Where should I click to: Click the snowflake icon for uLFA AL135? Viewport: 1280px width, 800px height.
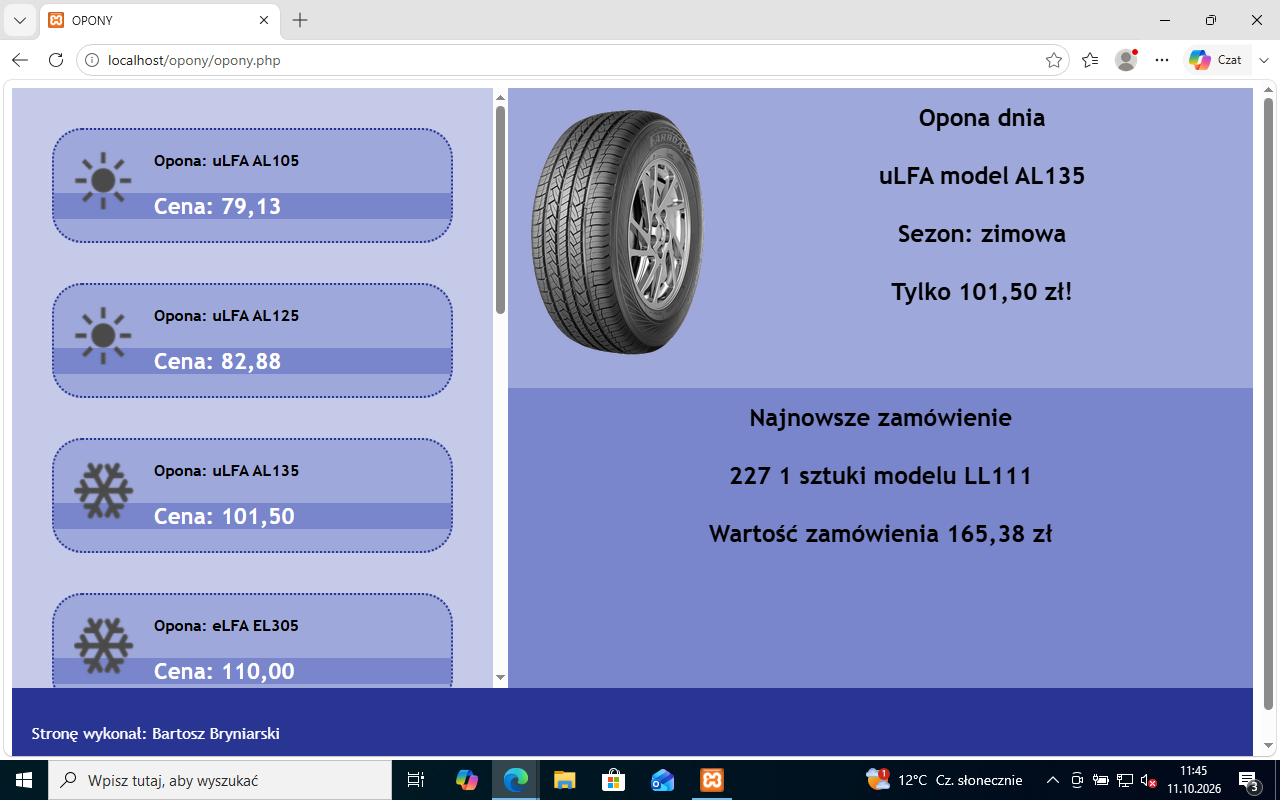103,491
